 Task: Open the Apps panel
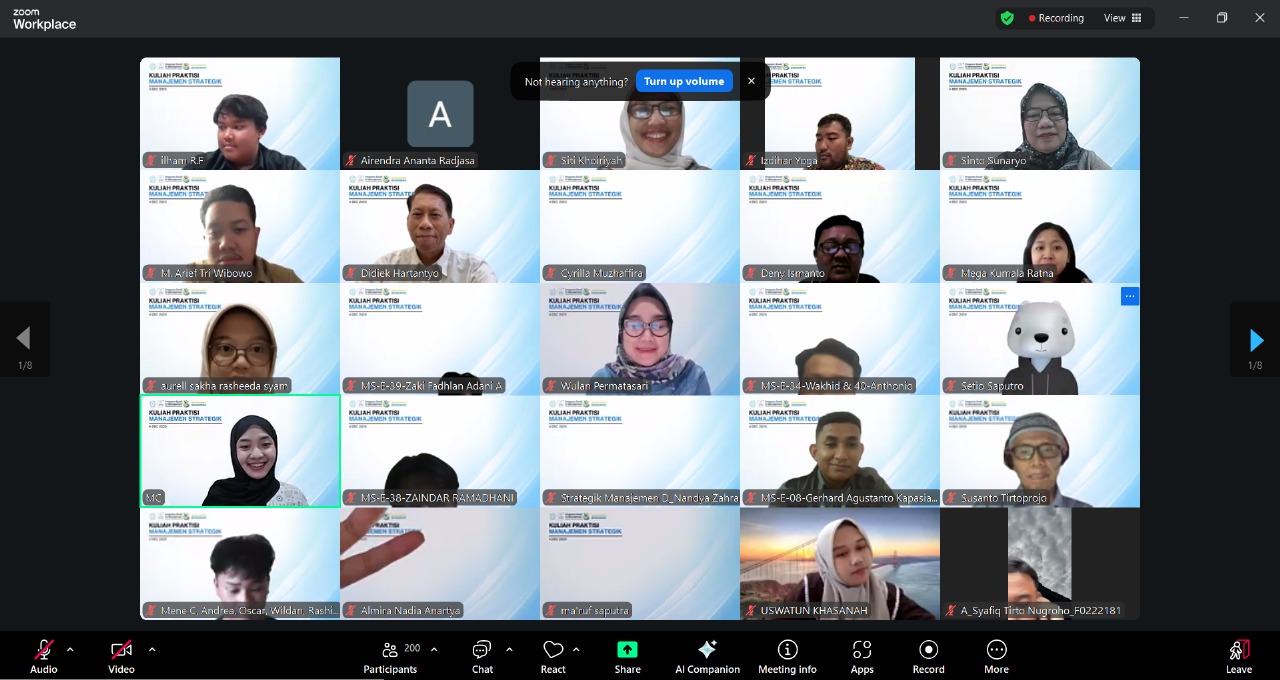click(x=862, y=656)
